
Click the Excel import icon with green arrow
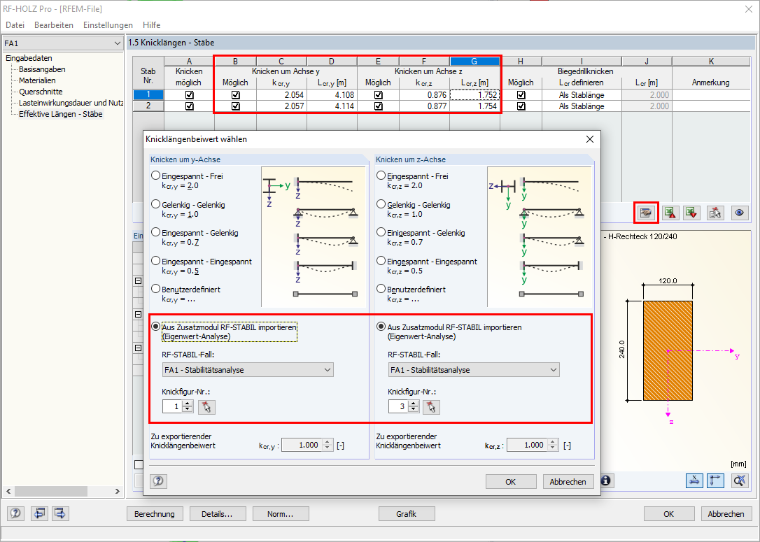coord(692,213)
